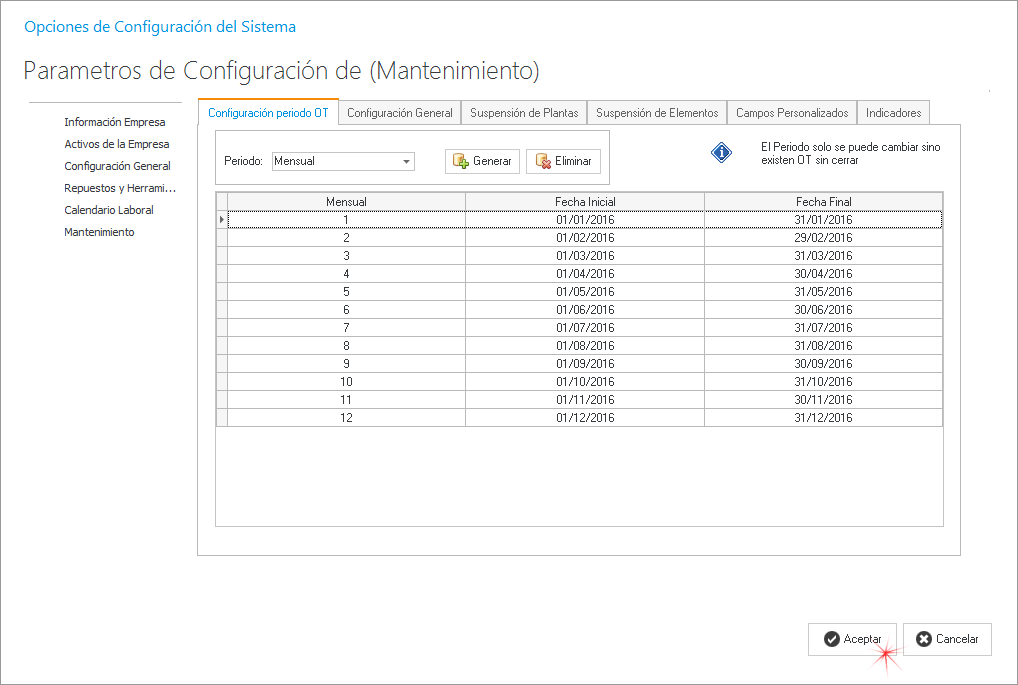Click the Eliminar button icon

coord(542,161)
